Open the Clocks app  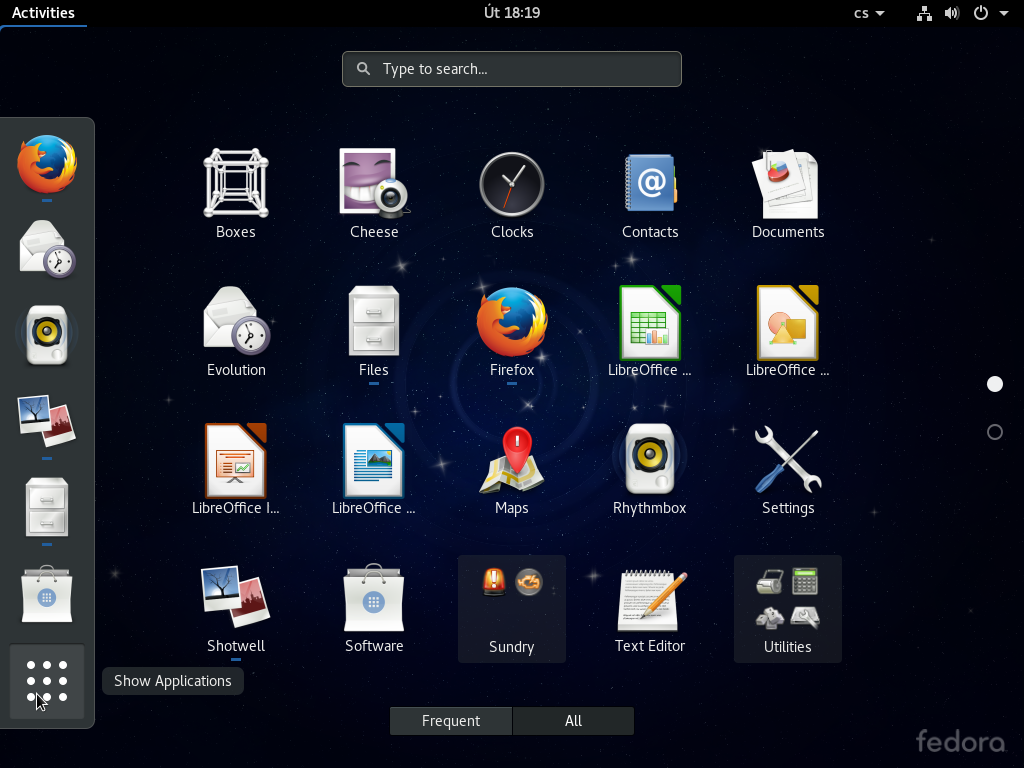click(512, 193)
